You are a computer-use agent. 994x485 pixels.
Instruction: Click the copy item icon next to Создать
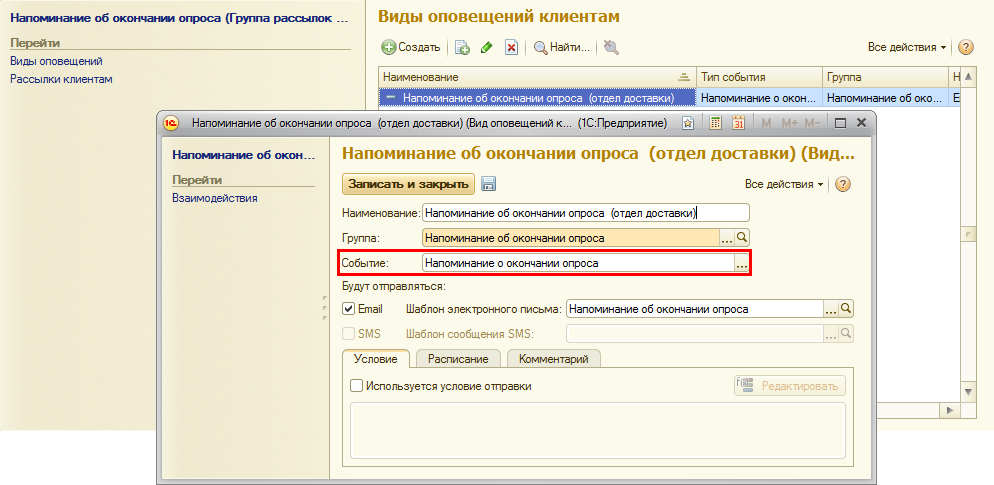tap(462, 47)
